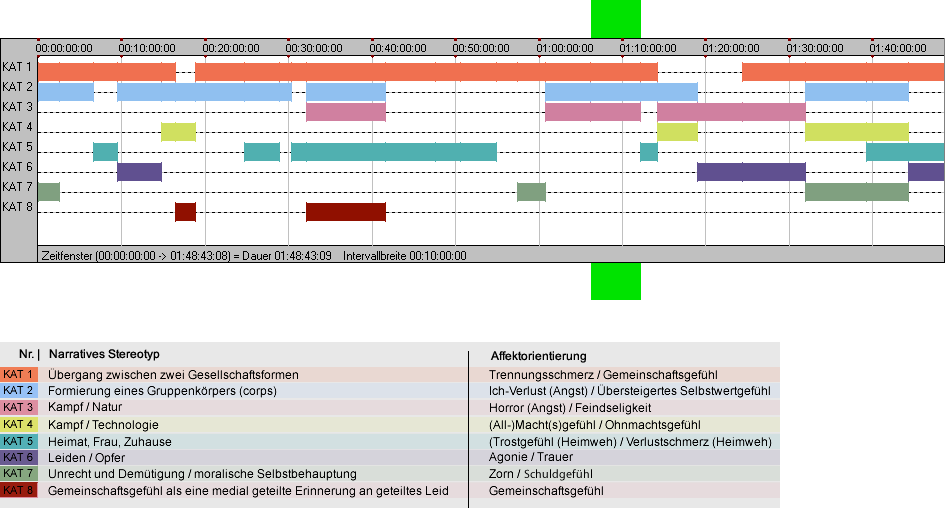Click longest teal KAT 5 bar
This screenshot has height=530, width=945.
[394, 152]
